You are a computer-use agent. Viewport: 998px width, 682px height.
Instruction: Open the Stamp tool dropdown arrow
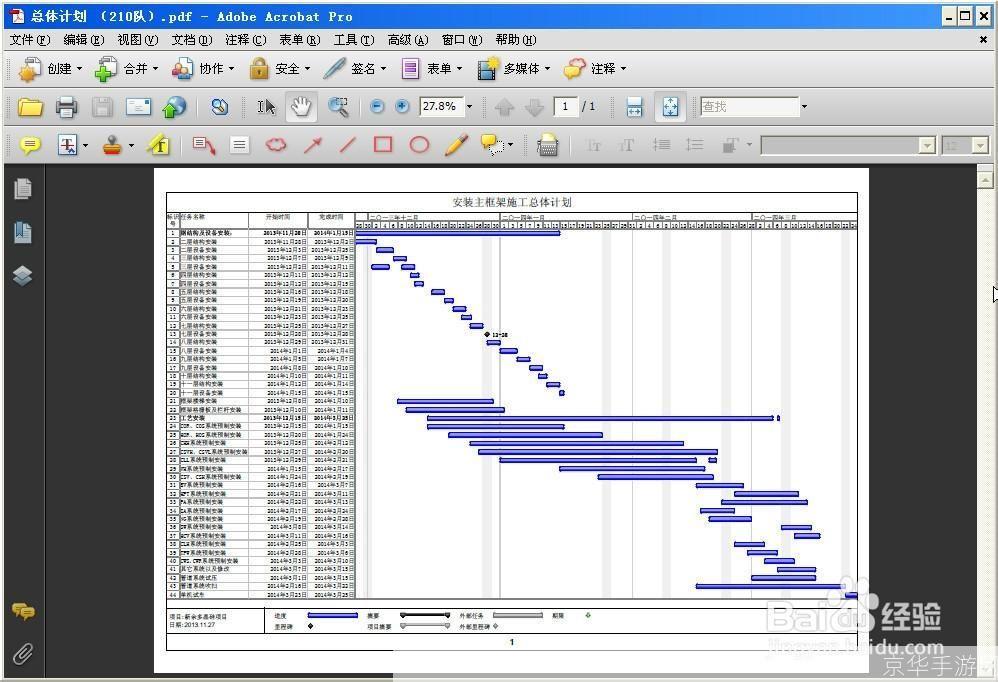(x=131, y=146)
